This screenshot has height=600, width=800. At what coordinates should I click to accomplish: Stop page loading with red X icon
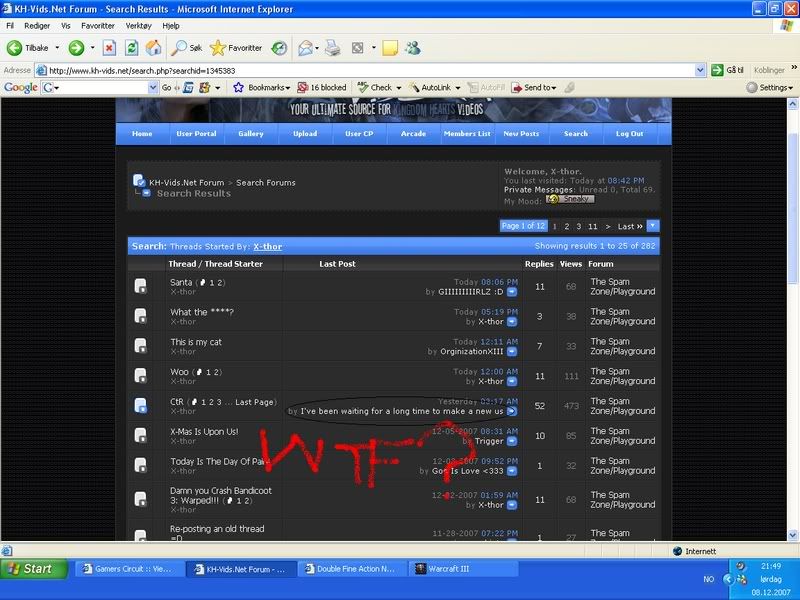click(109, 48)
